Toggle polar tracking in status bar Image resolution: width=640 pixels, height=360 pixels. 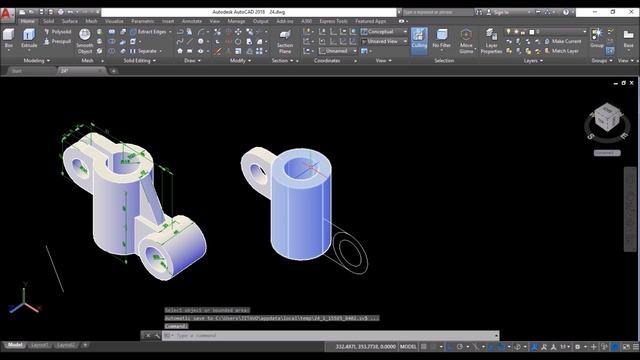pos(460,347)
